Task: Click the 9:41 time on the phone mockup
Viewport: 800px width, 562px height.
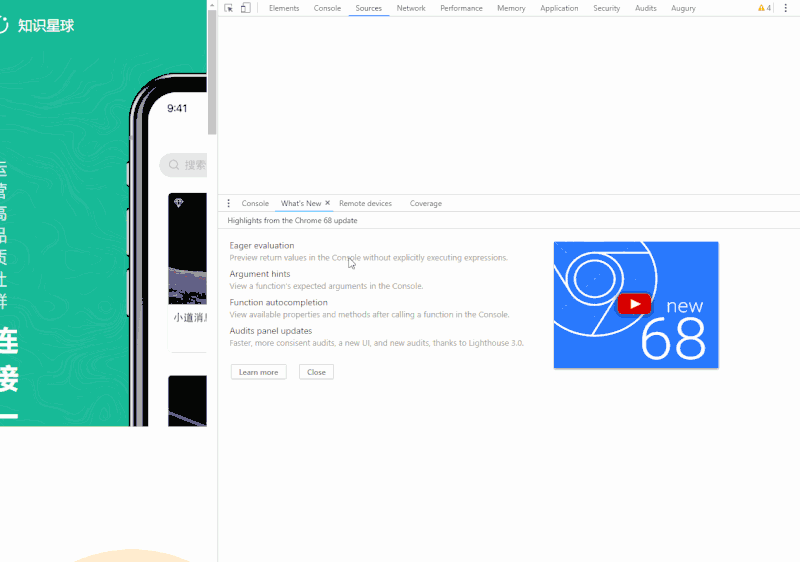Action: 177,108
